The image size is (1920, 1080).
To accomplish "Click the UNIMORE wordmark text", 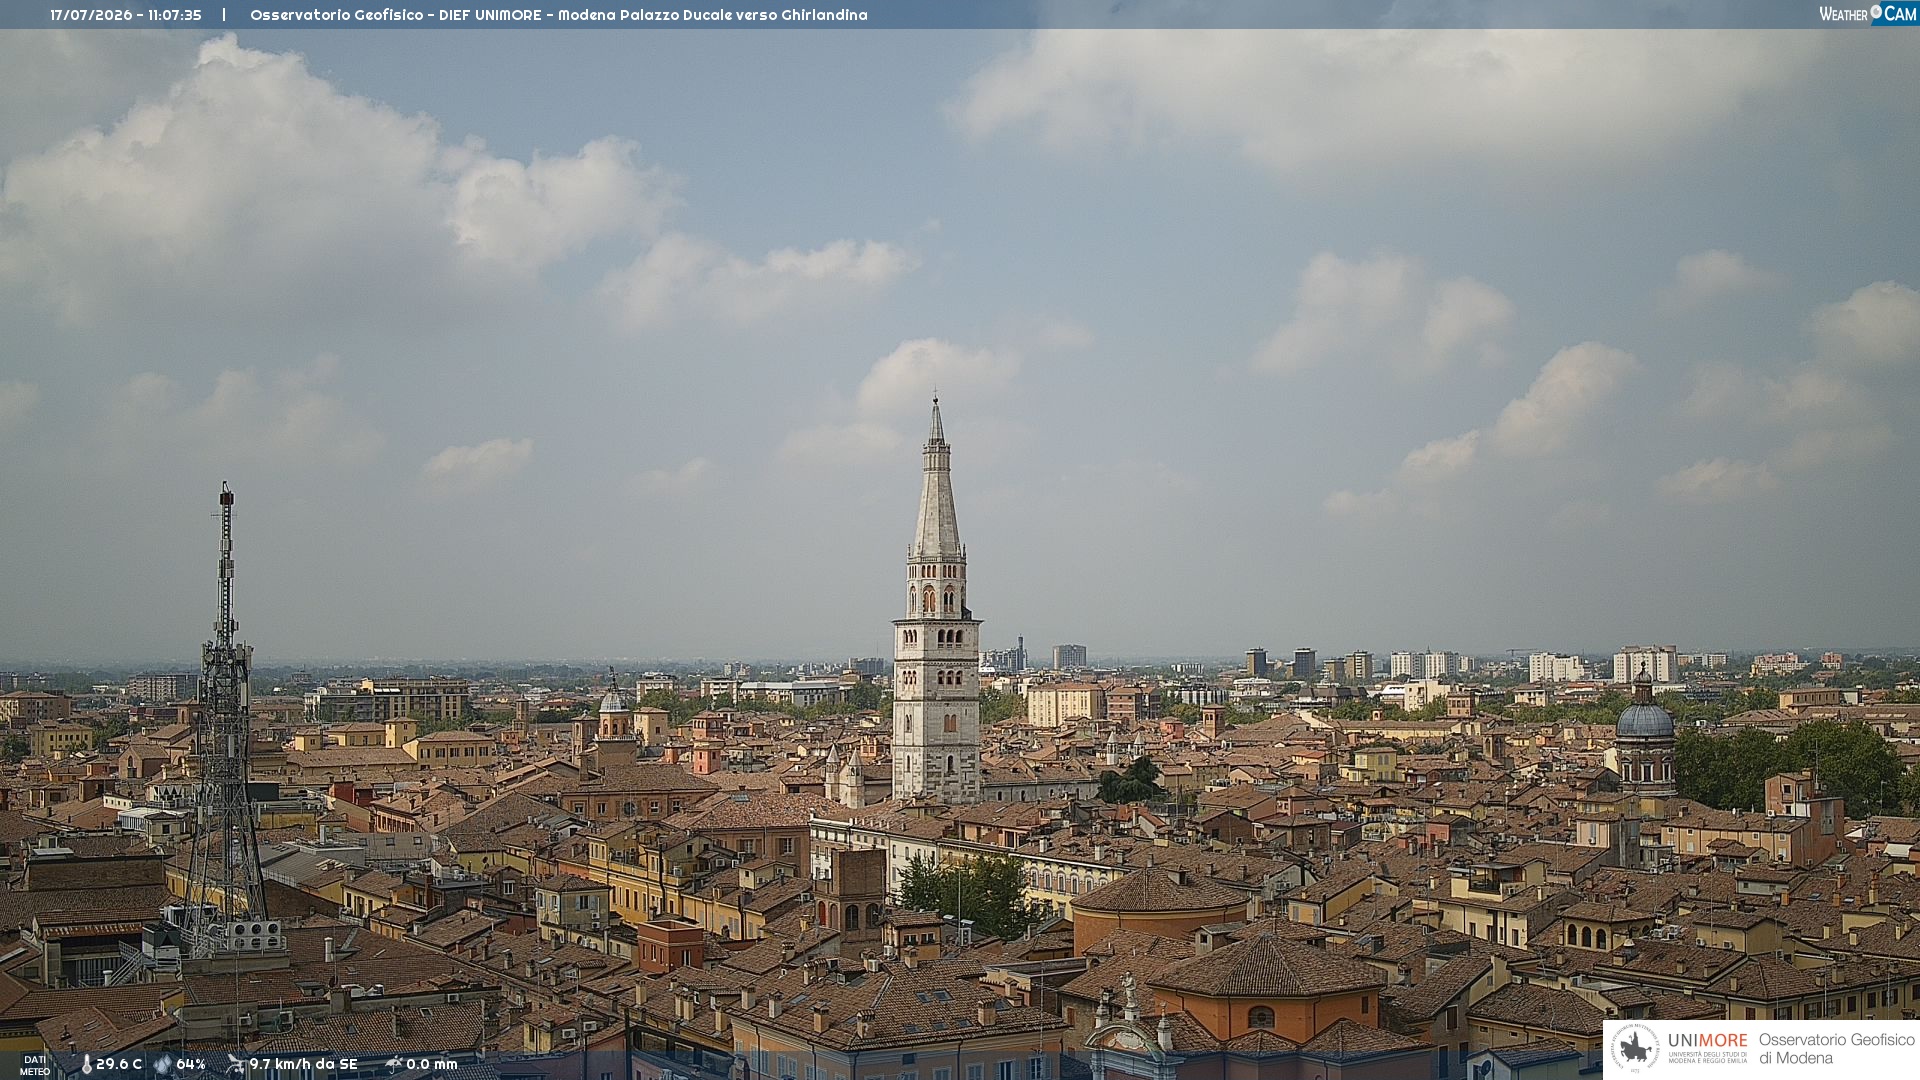I will click(1707, 1041).
